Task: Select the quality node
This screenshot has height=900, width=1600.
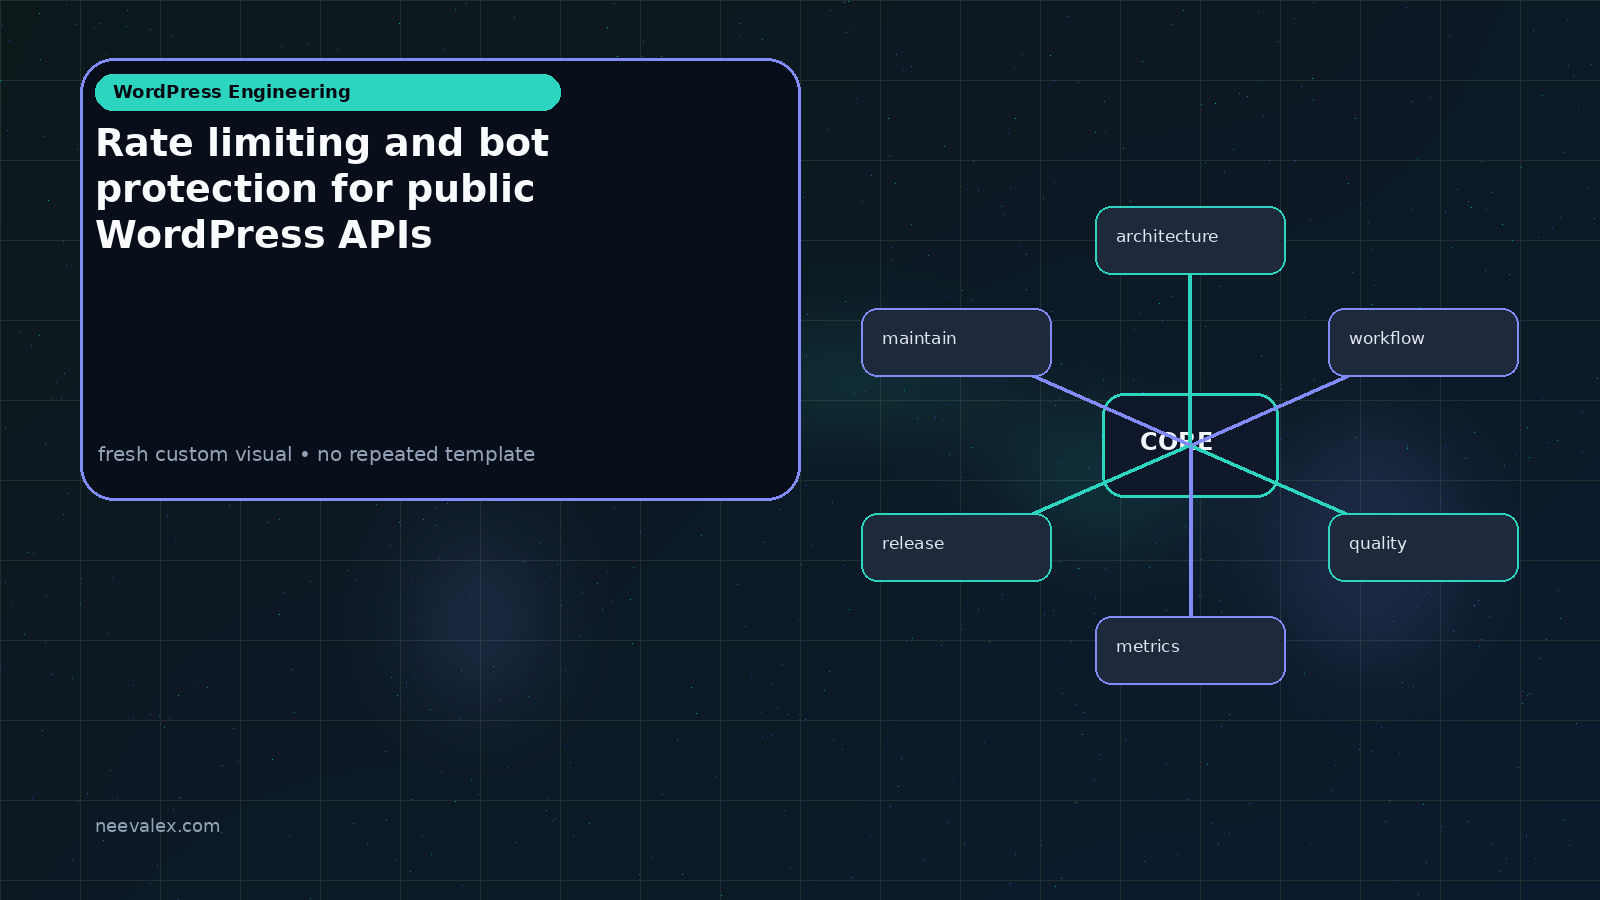Action: [x=1423, y=547]
